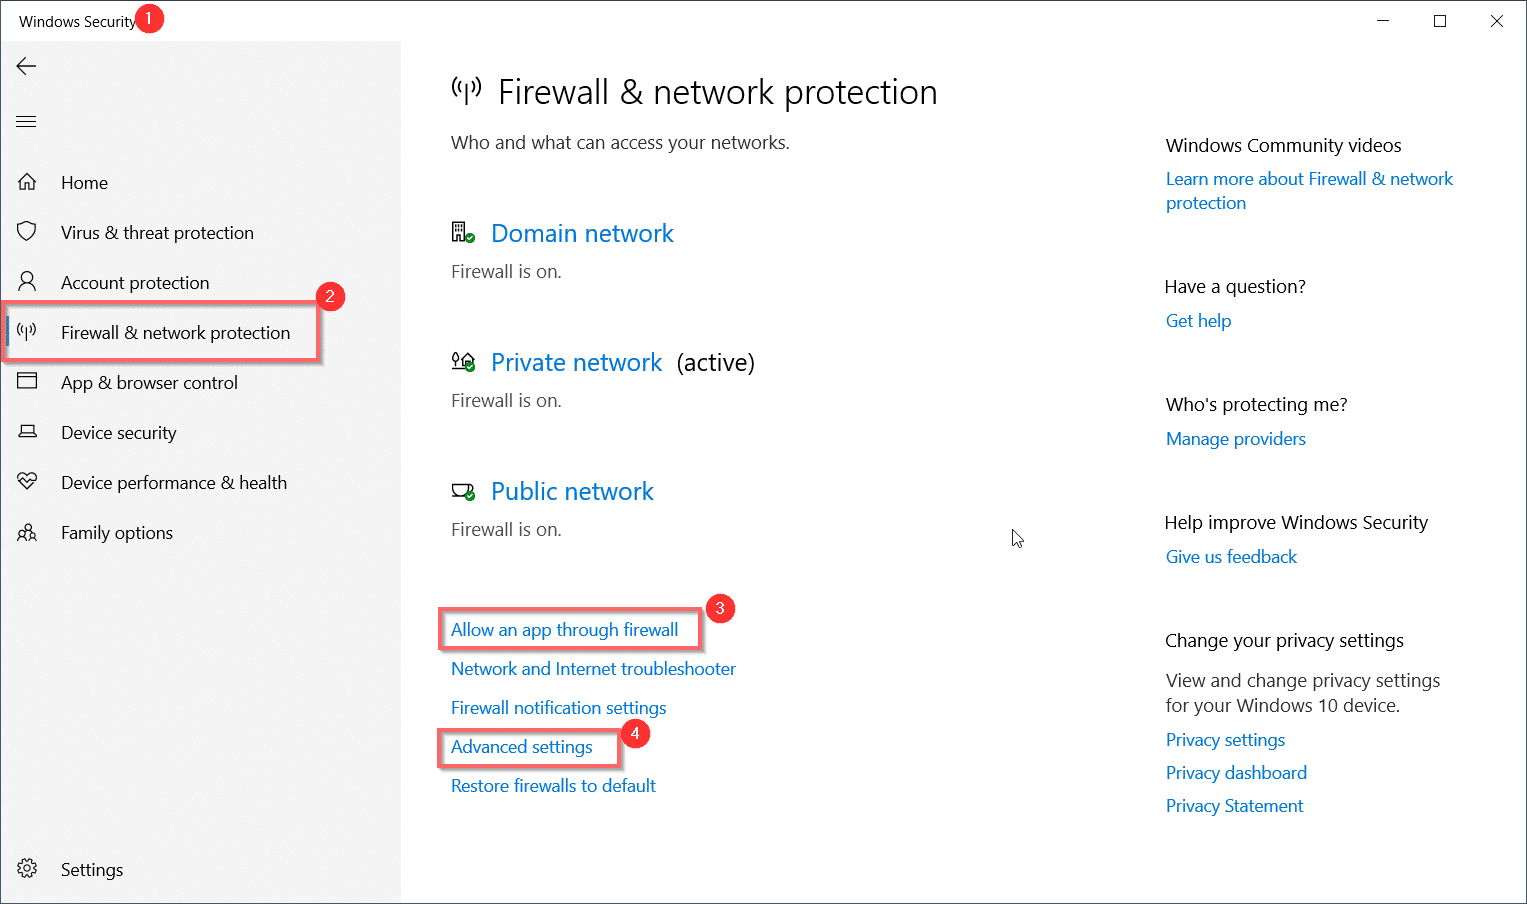This screenshot has height=904, width=1527.
Task: Click the Get help link
Action: coord(1198,321)
